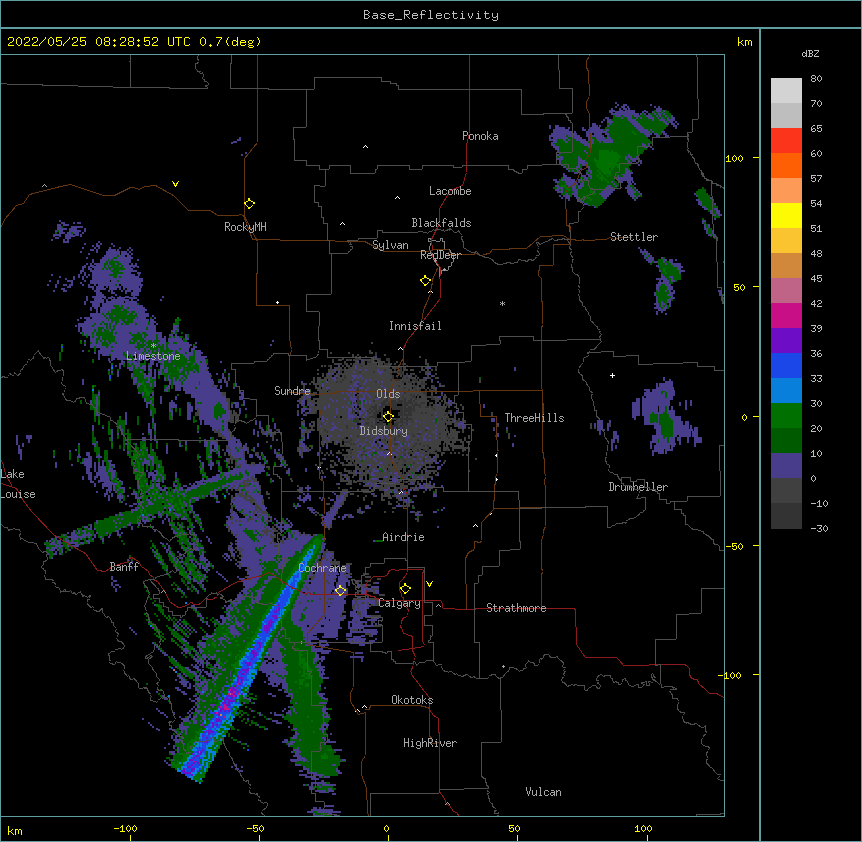This screenshot has width=862, height=842.
Task: Click the yellow diamond marker above RockyMH
Action: (x=250, y=204)
